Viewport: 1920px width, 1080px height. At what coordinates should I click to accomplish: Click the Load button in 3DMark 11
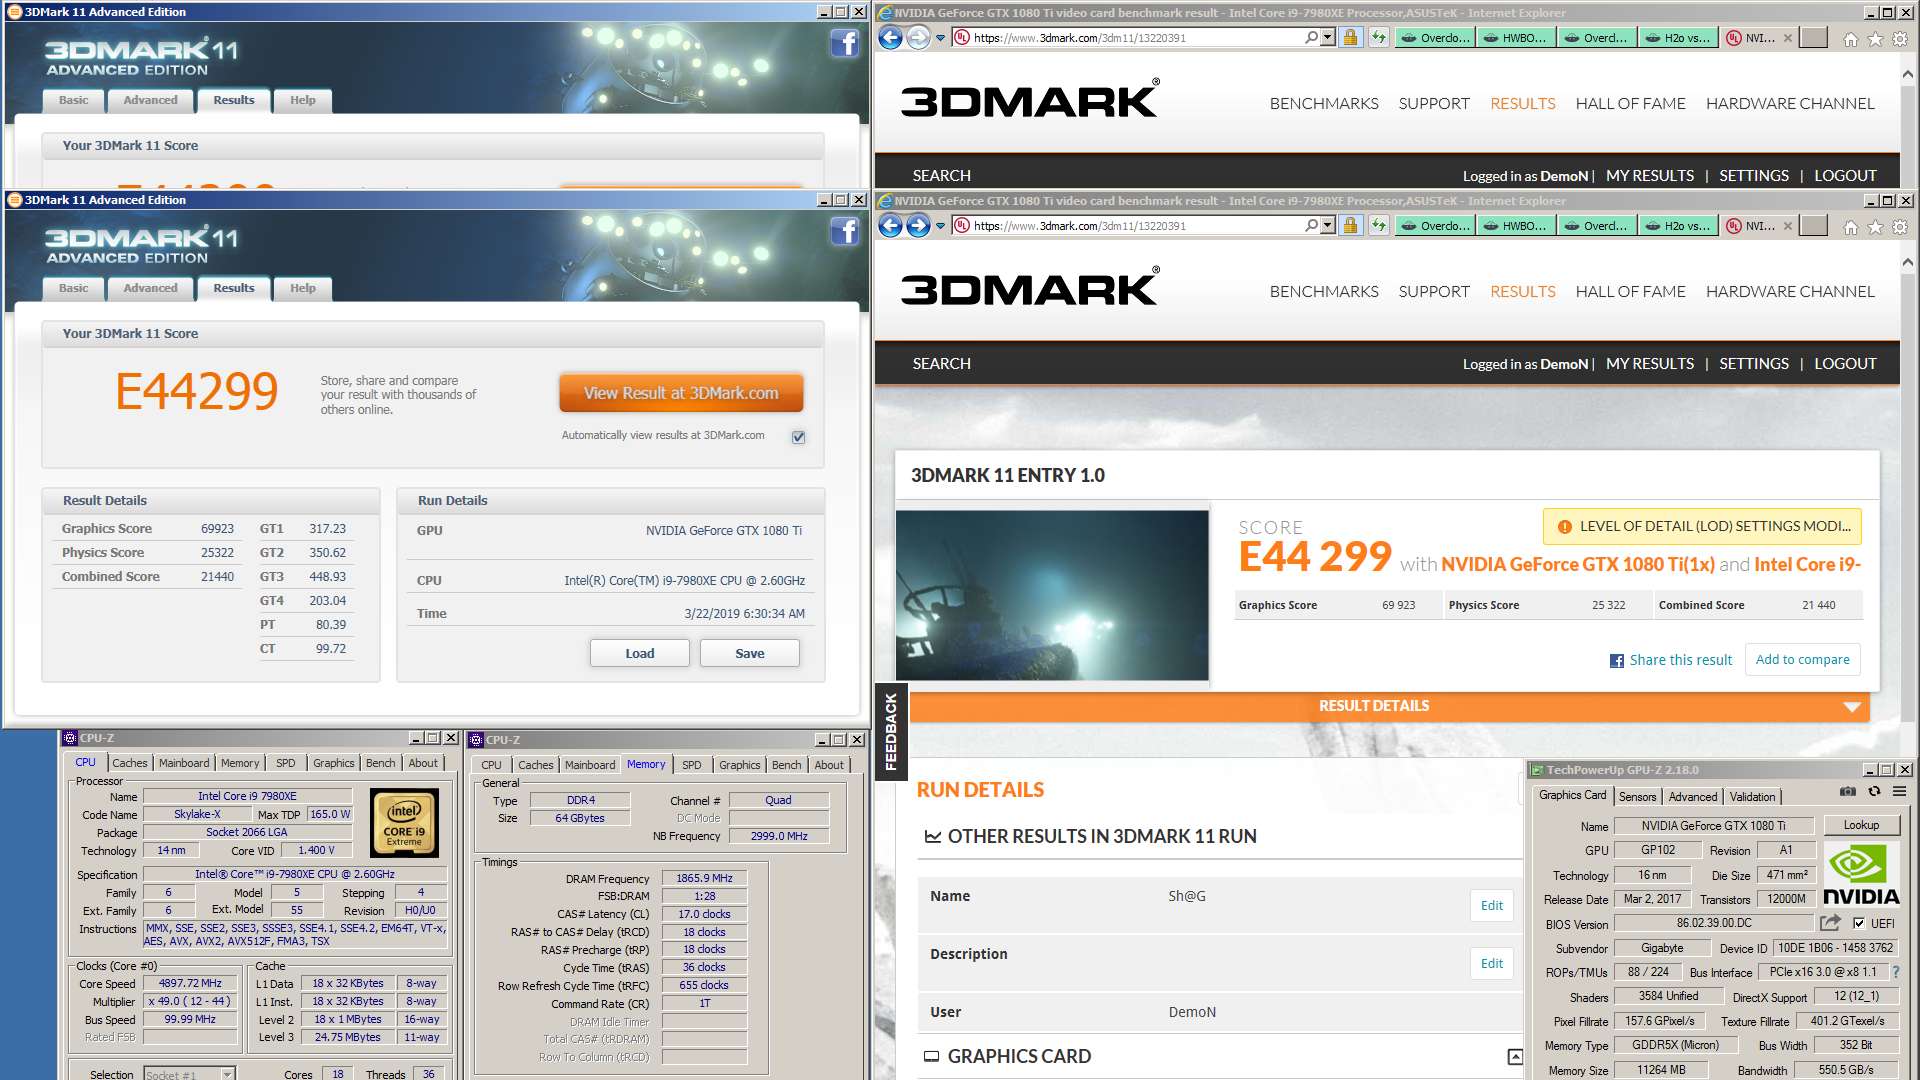coord(640,653)
